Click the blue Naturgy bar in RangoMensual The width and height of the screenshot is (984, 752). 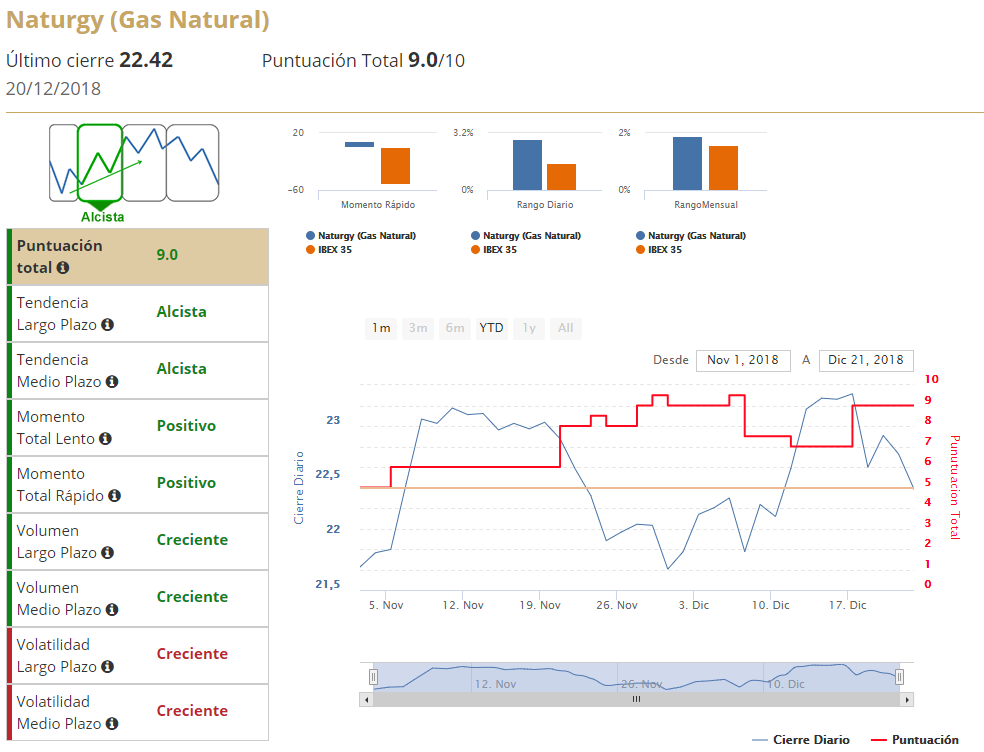click(x=687, y=163)
